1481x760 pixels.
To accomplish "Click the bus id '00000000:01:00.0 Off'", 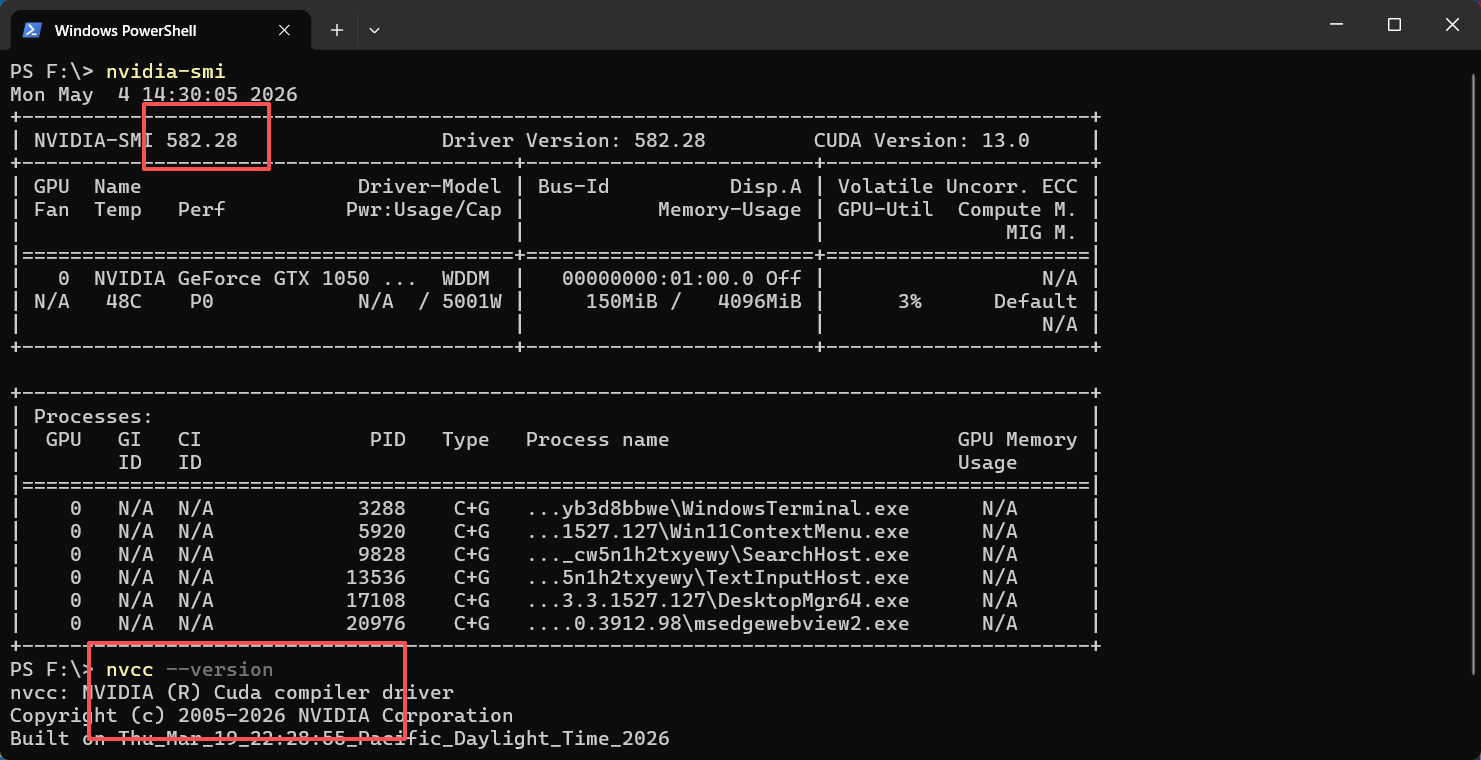I will [682, 278].
